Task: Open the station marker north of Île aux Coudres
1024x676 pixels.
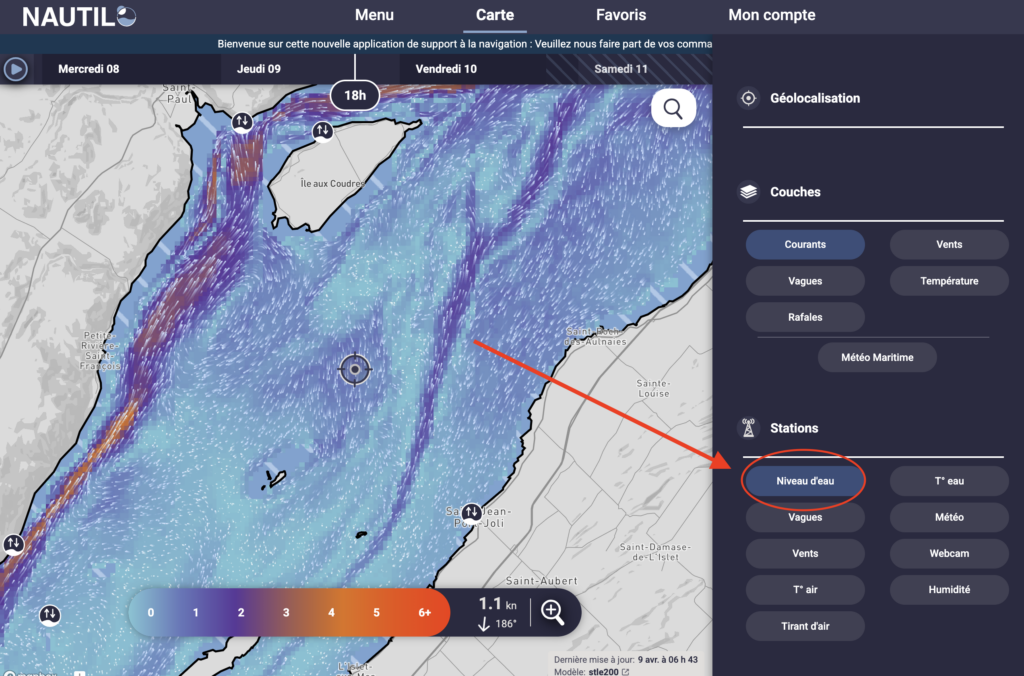Action: click(x=322, y=130)
